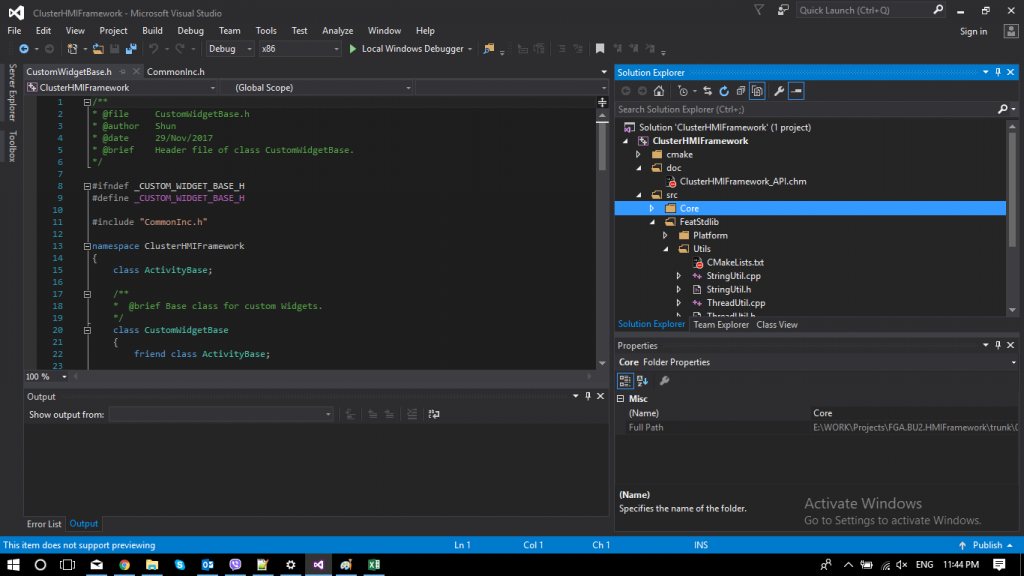Image resolution: width=1024 pixels, height=576 pixels.
Task: Toggle Preview Selected Items in Solution Explorer
Action: (758, 90)
